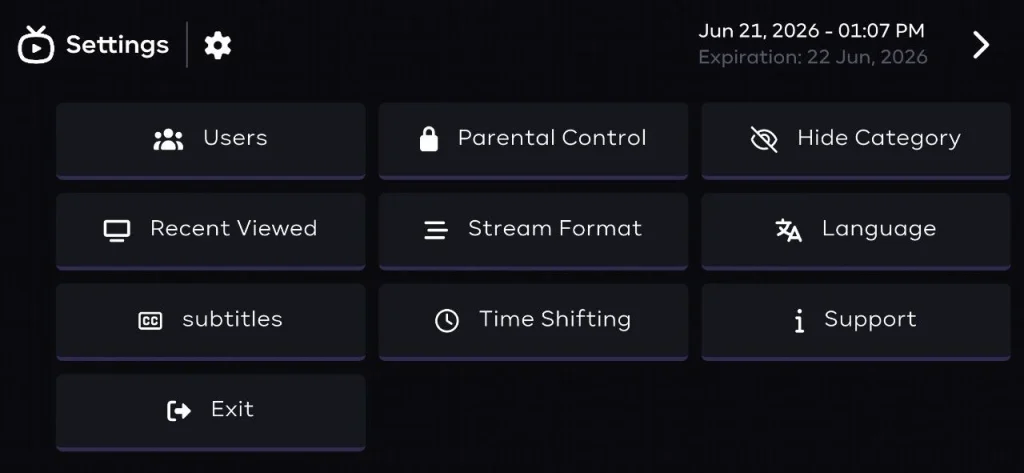Open Parental Control settings
The image size is (1024, 473).
click(533, 140)
